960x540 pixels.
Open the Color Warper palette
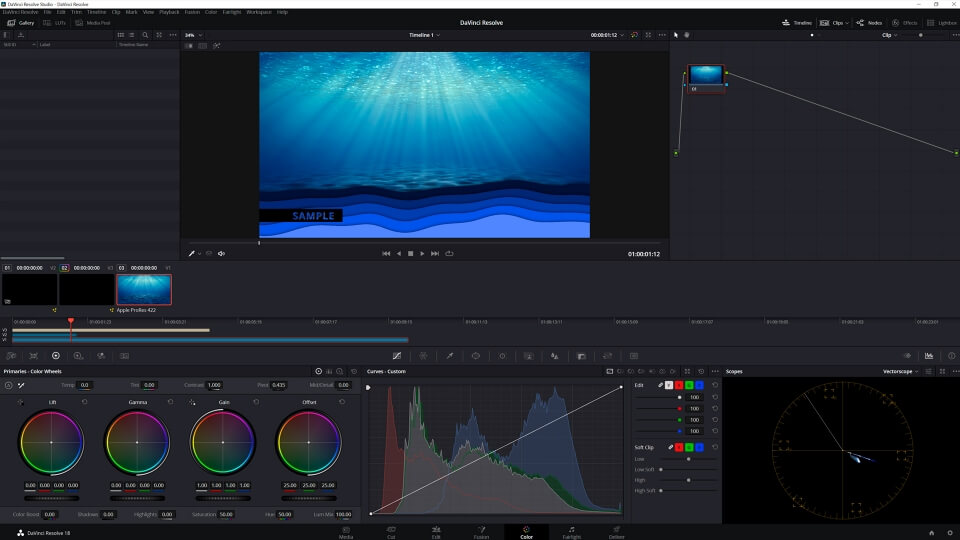(x=423, y=356)
